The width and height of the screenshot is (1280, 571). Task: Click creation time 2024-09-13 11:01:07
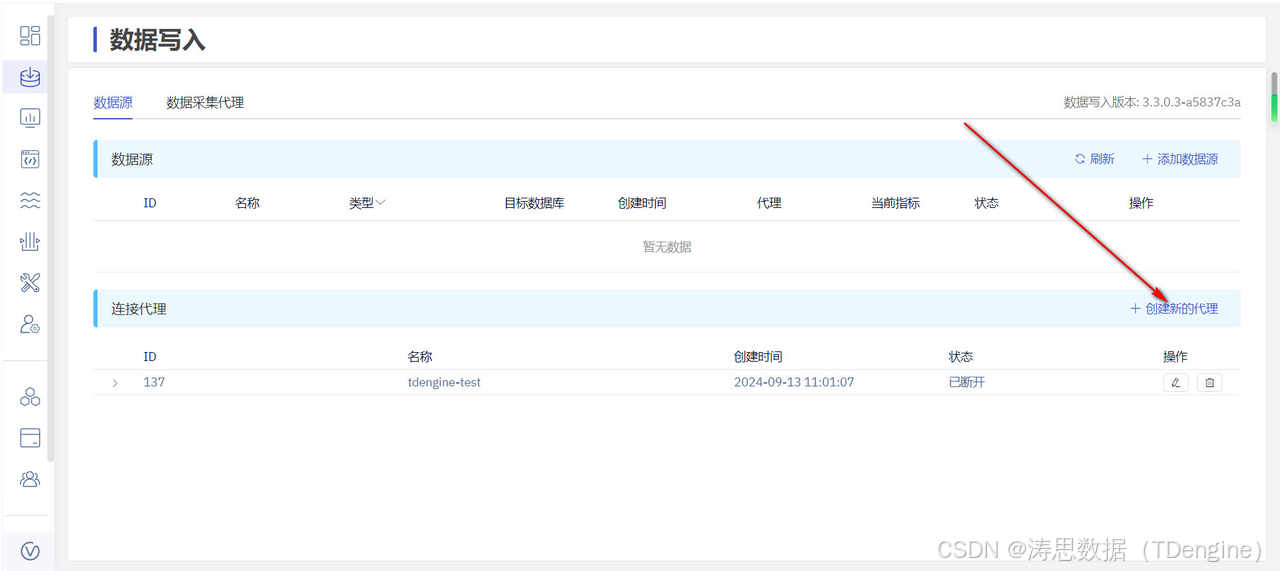point(794,382)
